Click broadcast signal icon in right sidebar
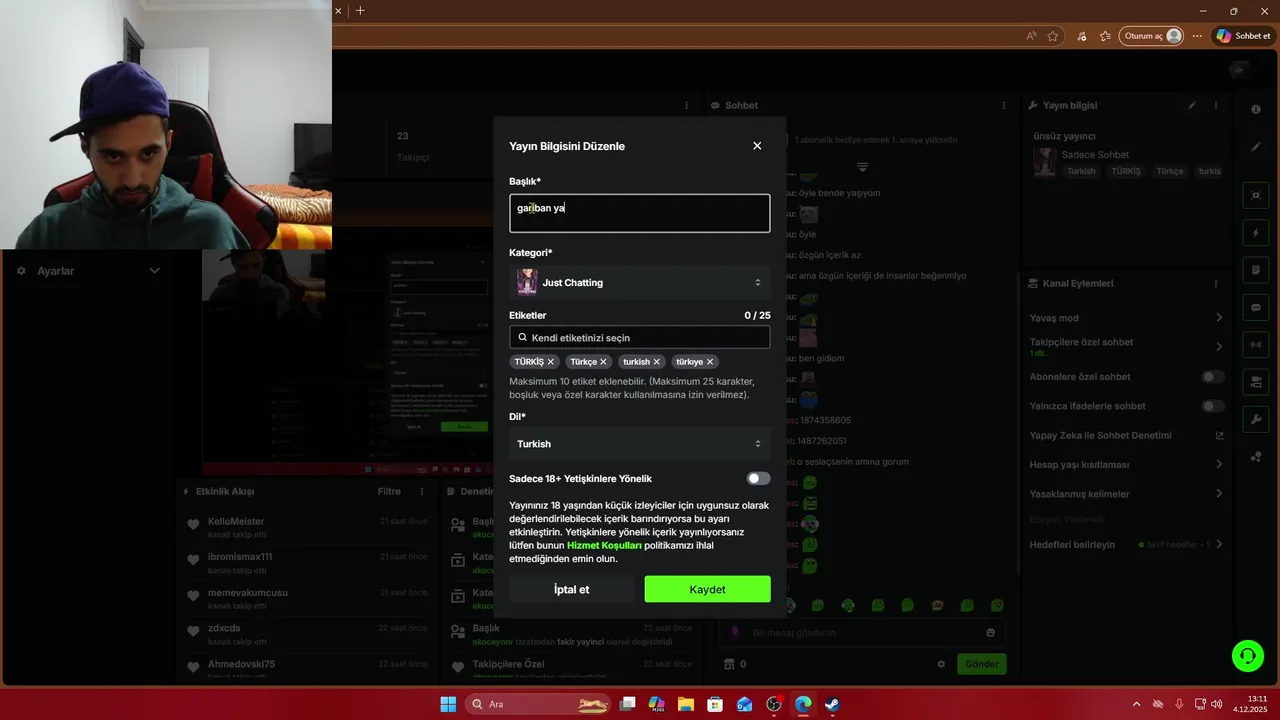This screenshot has height=720, width=1280. click(1256, 345)
